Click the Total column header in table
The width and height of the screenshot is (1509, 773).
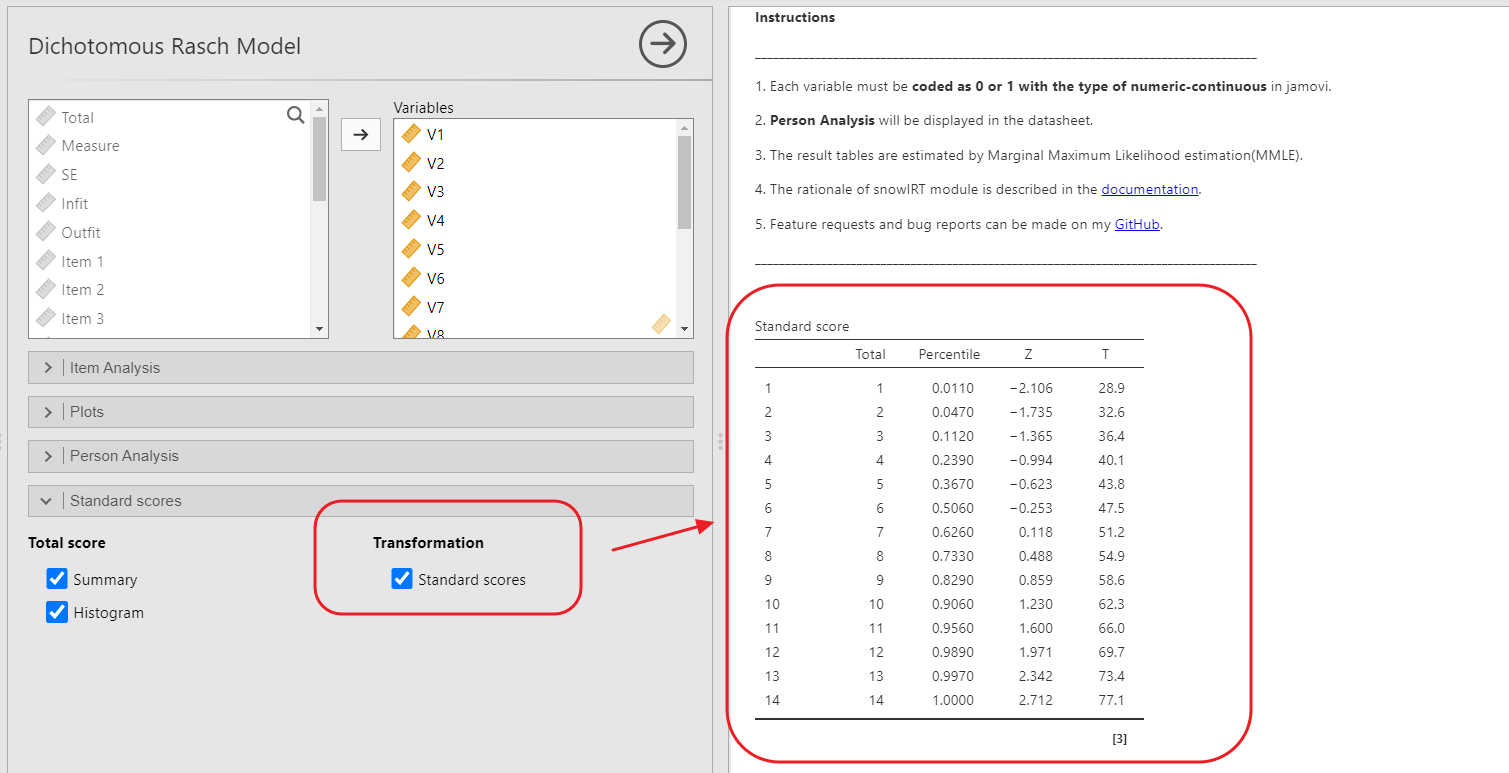[x=870, y=354]
